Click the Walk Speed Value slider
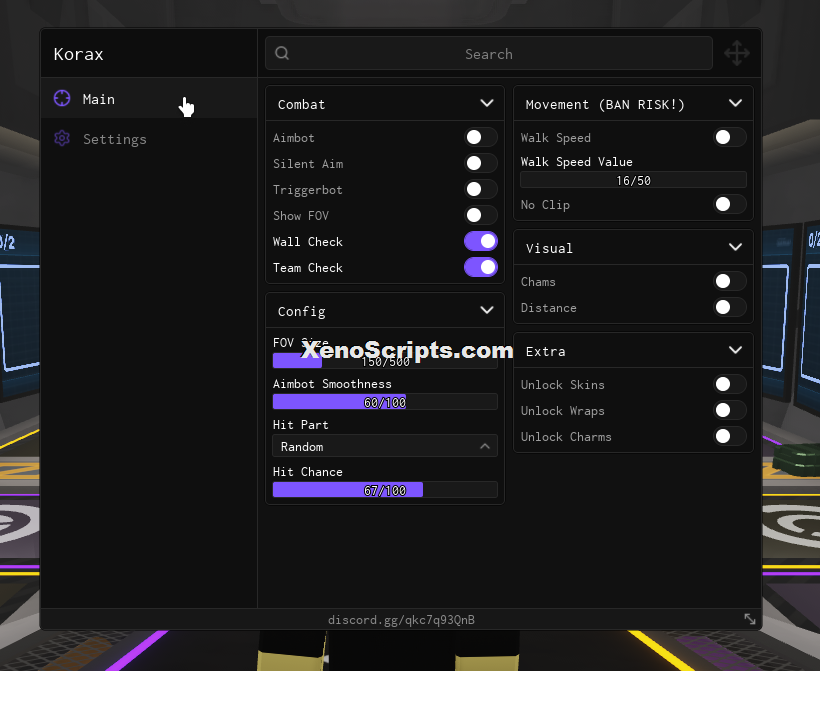 point(633,180)
